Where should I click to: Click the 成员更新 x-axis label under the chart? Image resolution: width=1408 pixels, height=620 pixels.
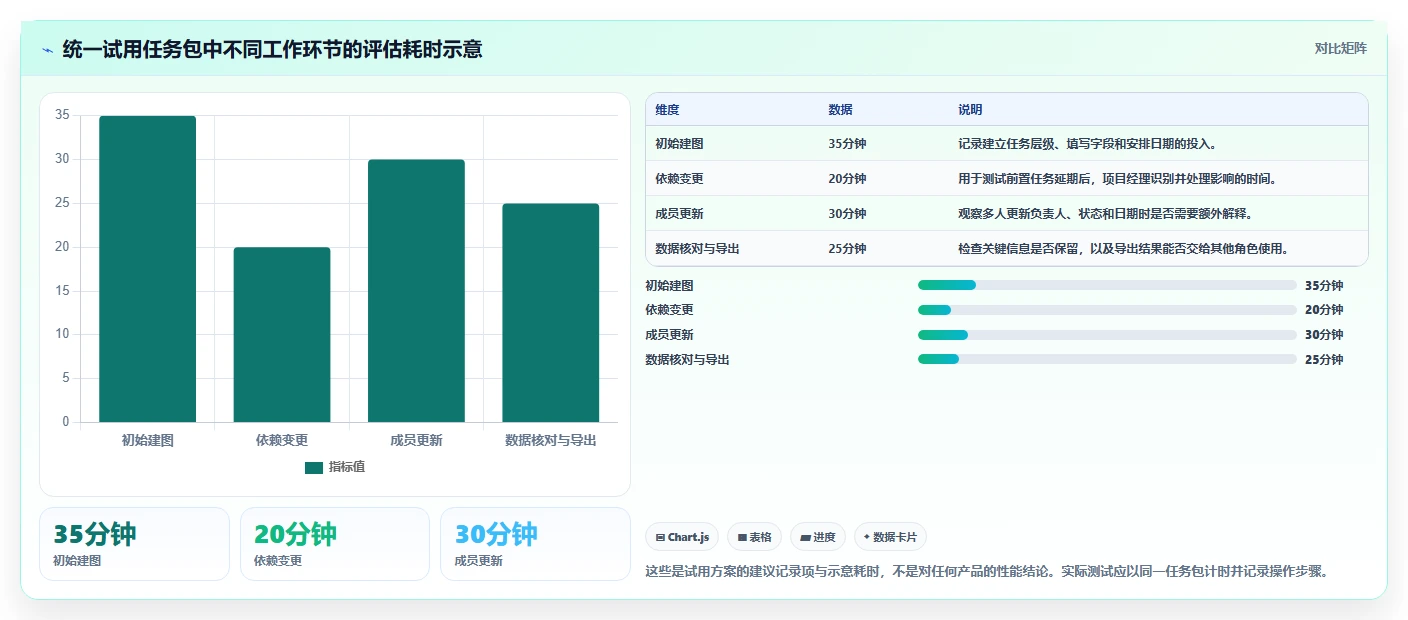tap(416, 440)
